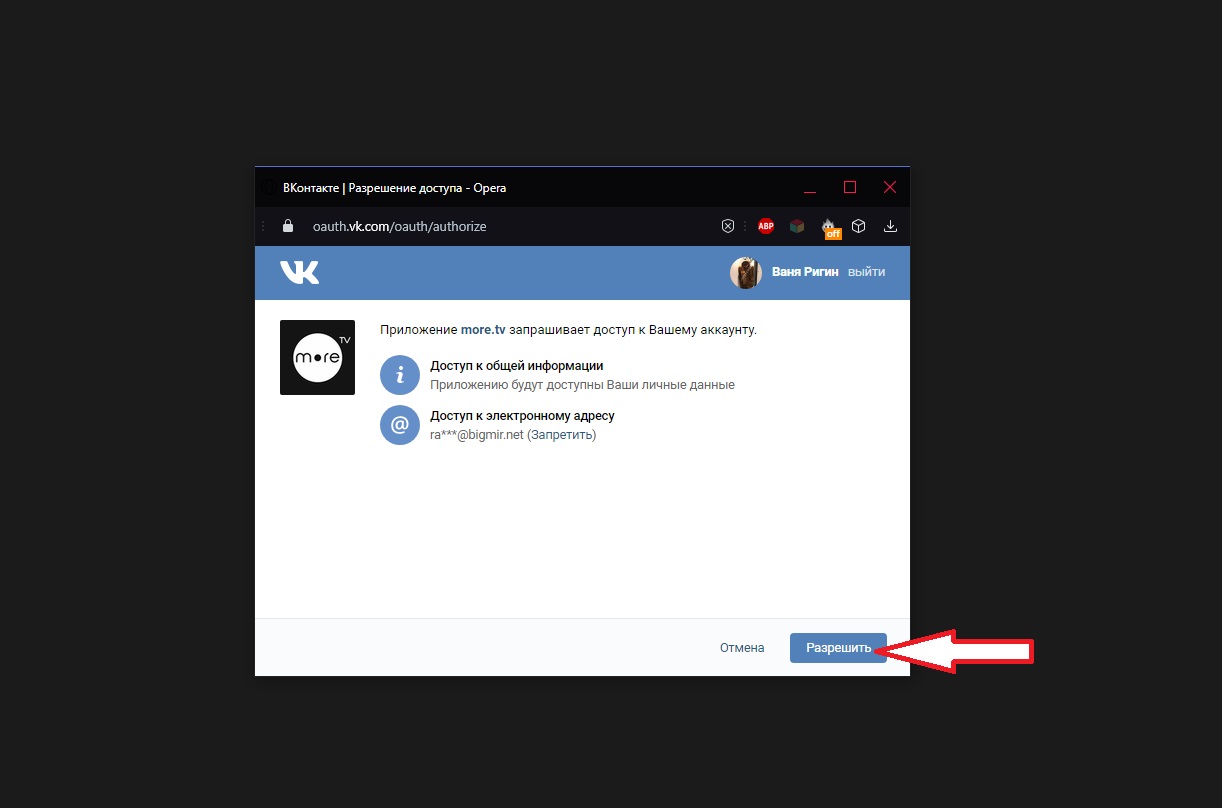Open the three-dot menu beside the address bar
This screenshot has width=1222, height=808.
point(262,226)
